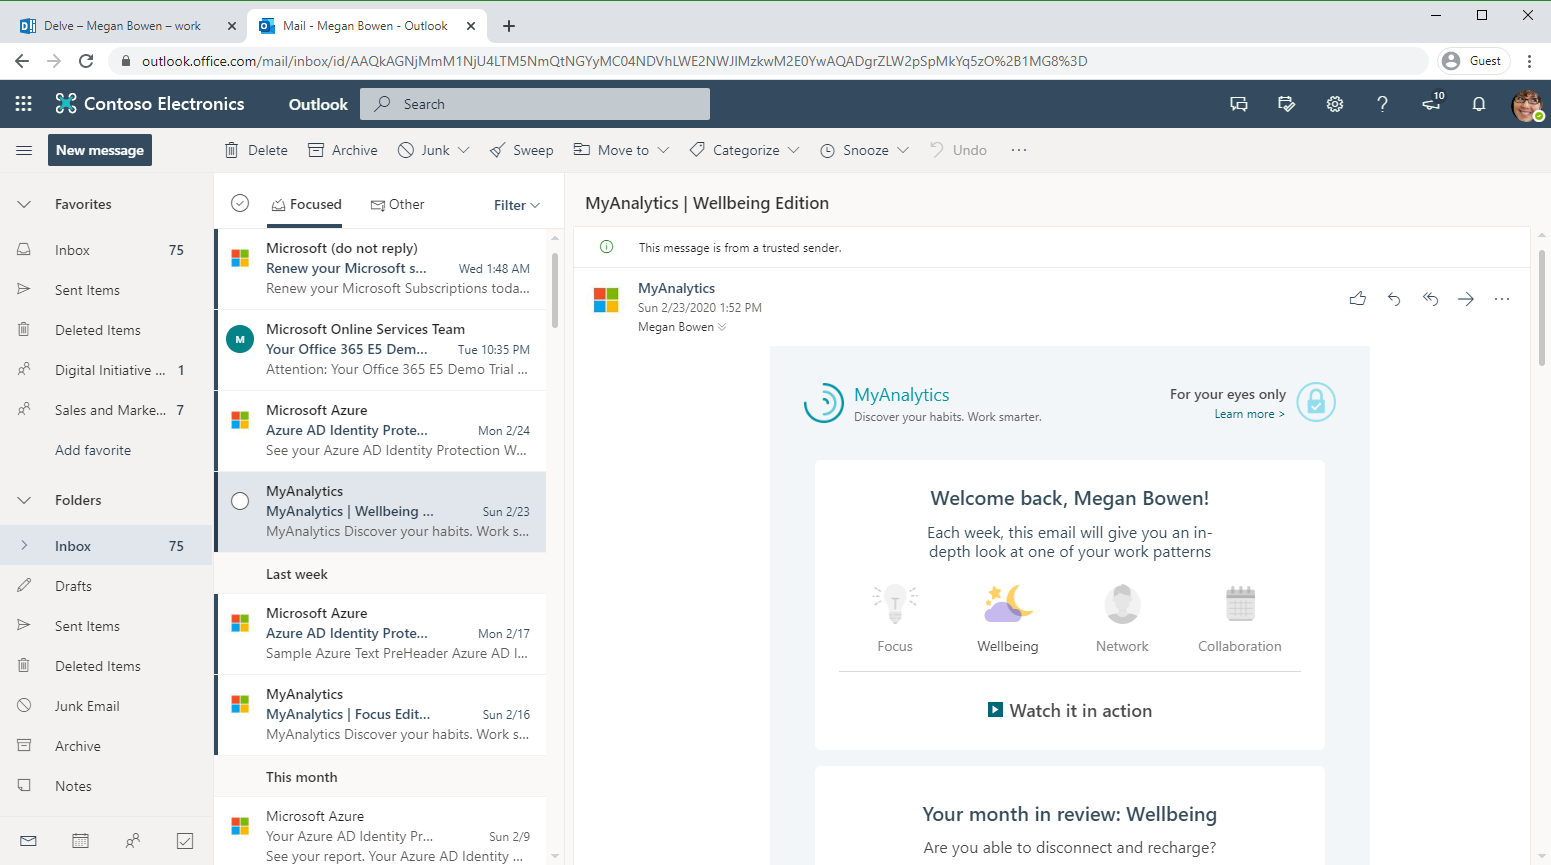1551x865 pixels.
Task: Toggle select all messages circle
Action: tap(240, 203)
